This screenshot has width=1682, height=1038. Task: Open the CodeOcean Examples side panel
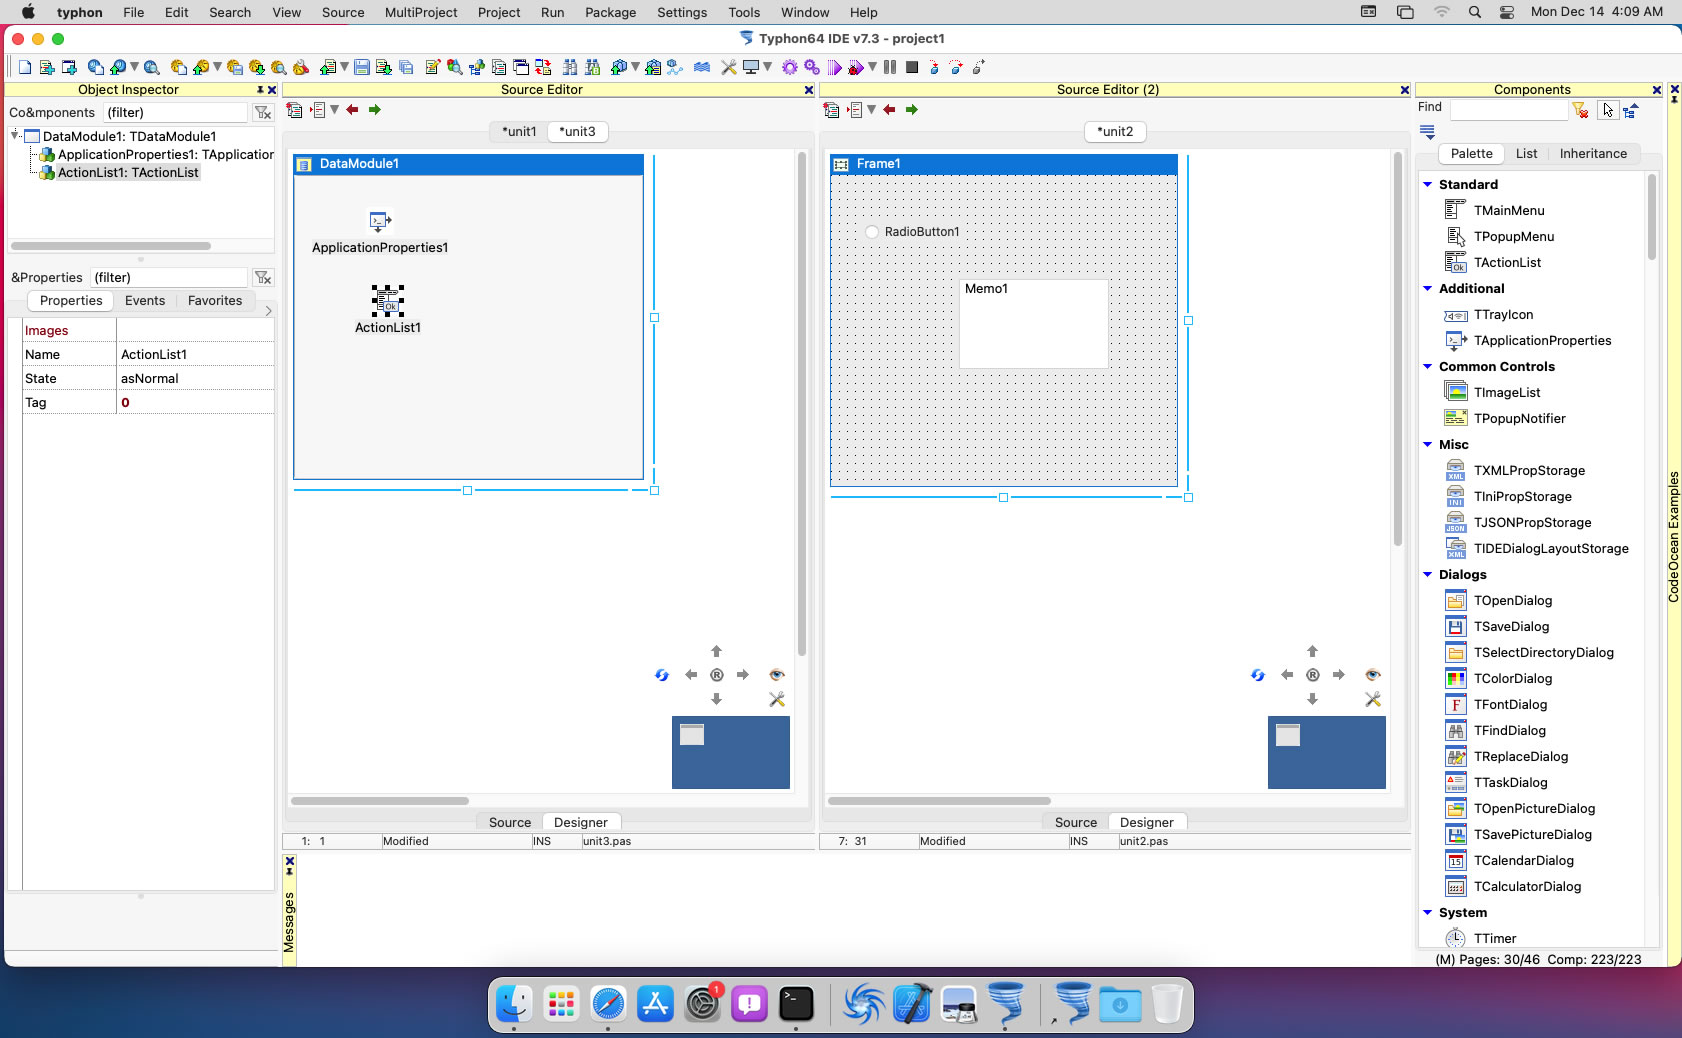click(1673, 536)
